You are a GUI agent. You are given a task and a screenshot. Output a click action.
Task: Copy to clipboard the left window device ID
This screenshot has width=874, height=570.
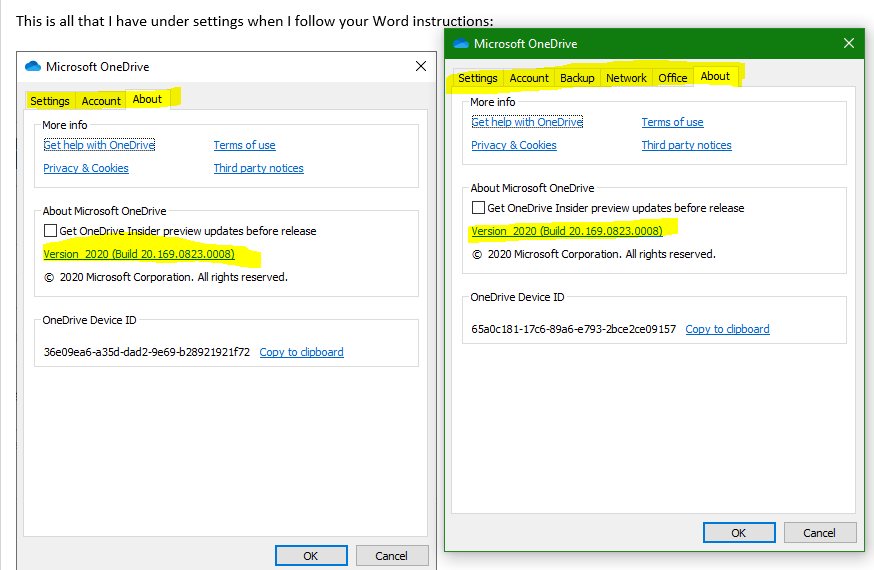(x=302, y=352)
